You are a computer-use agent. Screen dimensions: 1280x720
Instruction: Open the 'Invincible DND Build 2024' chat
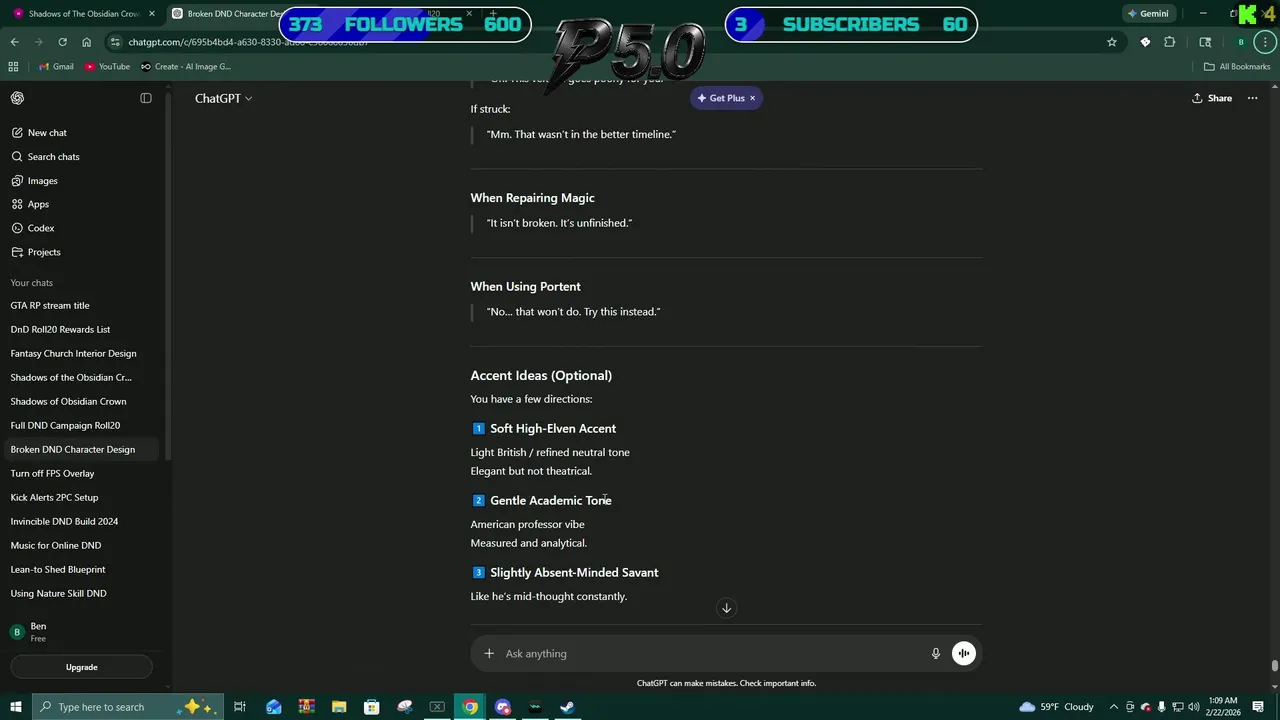pyautogui.click(x=82, y=521)
